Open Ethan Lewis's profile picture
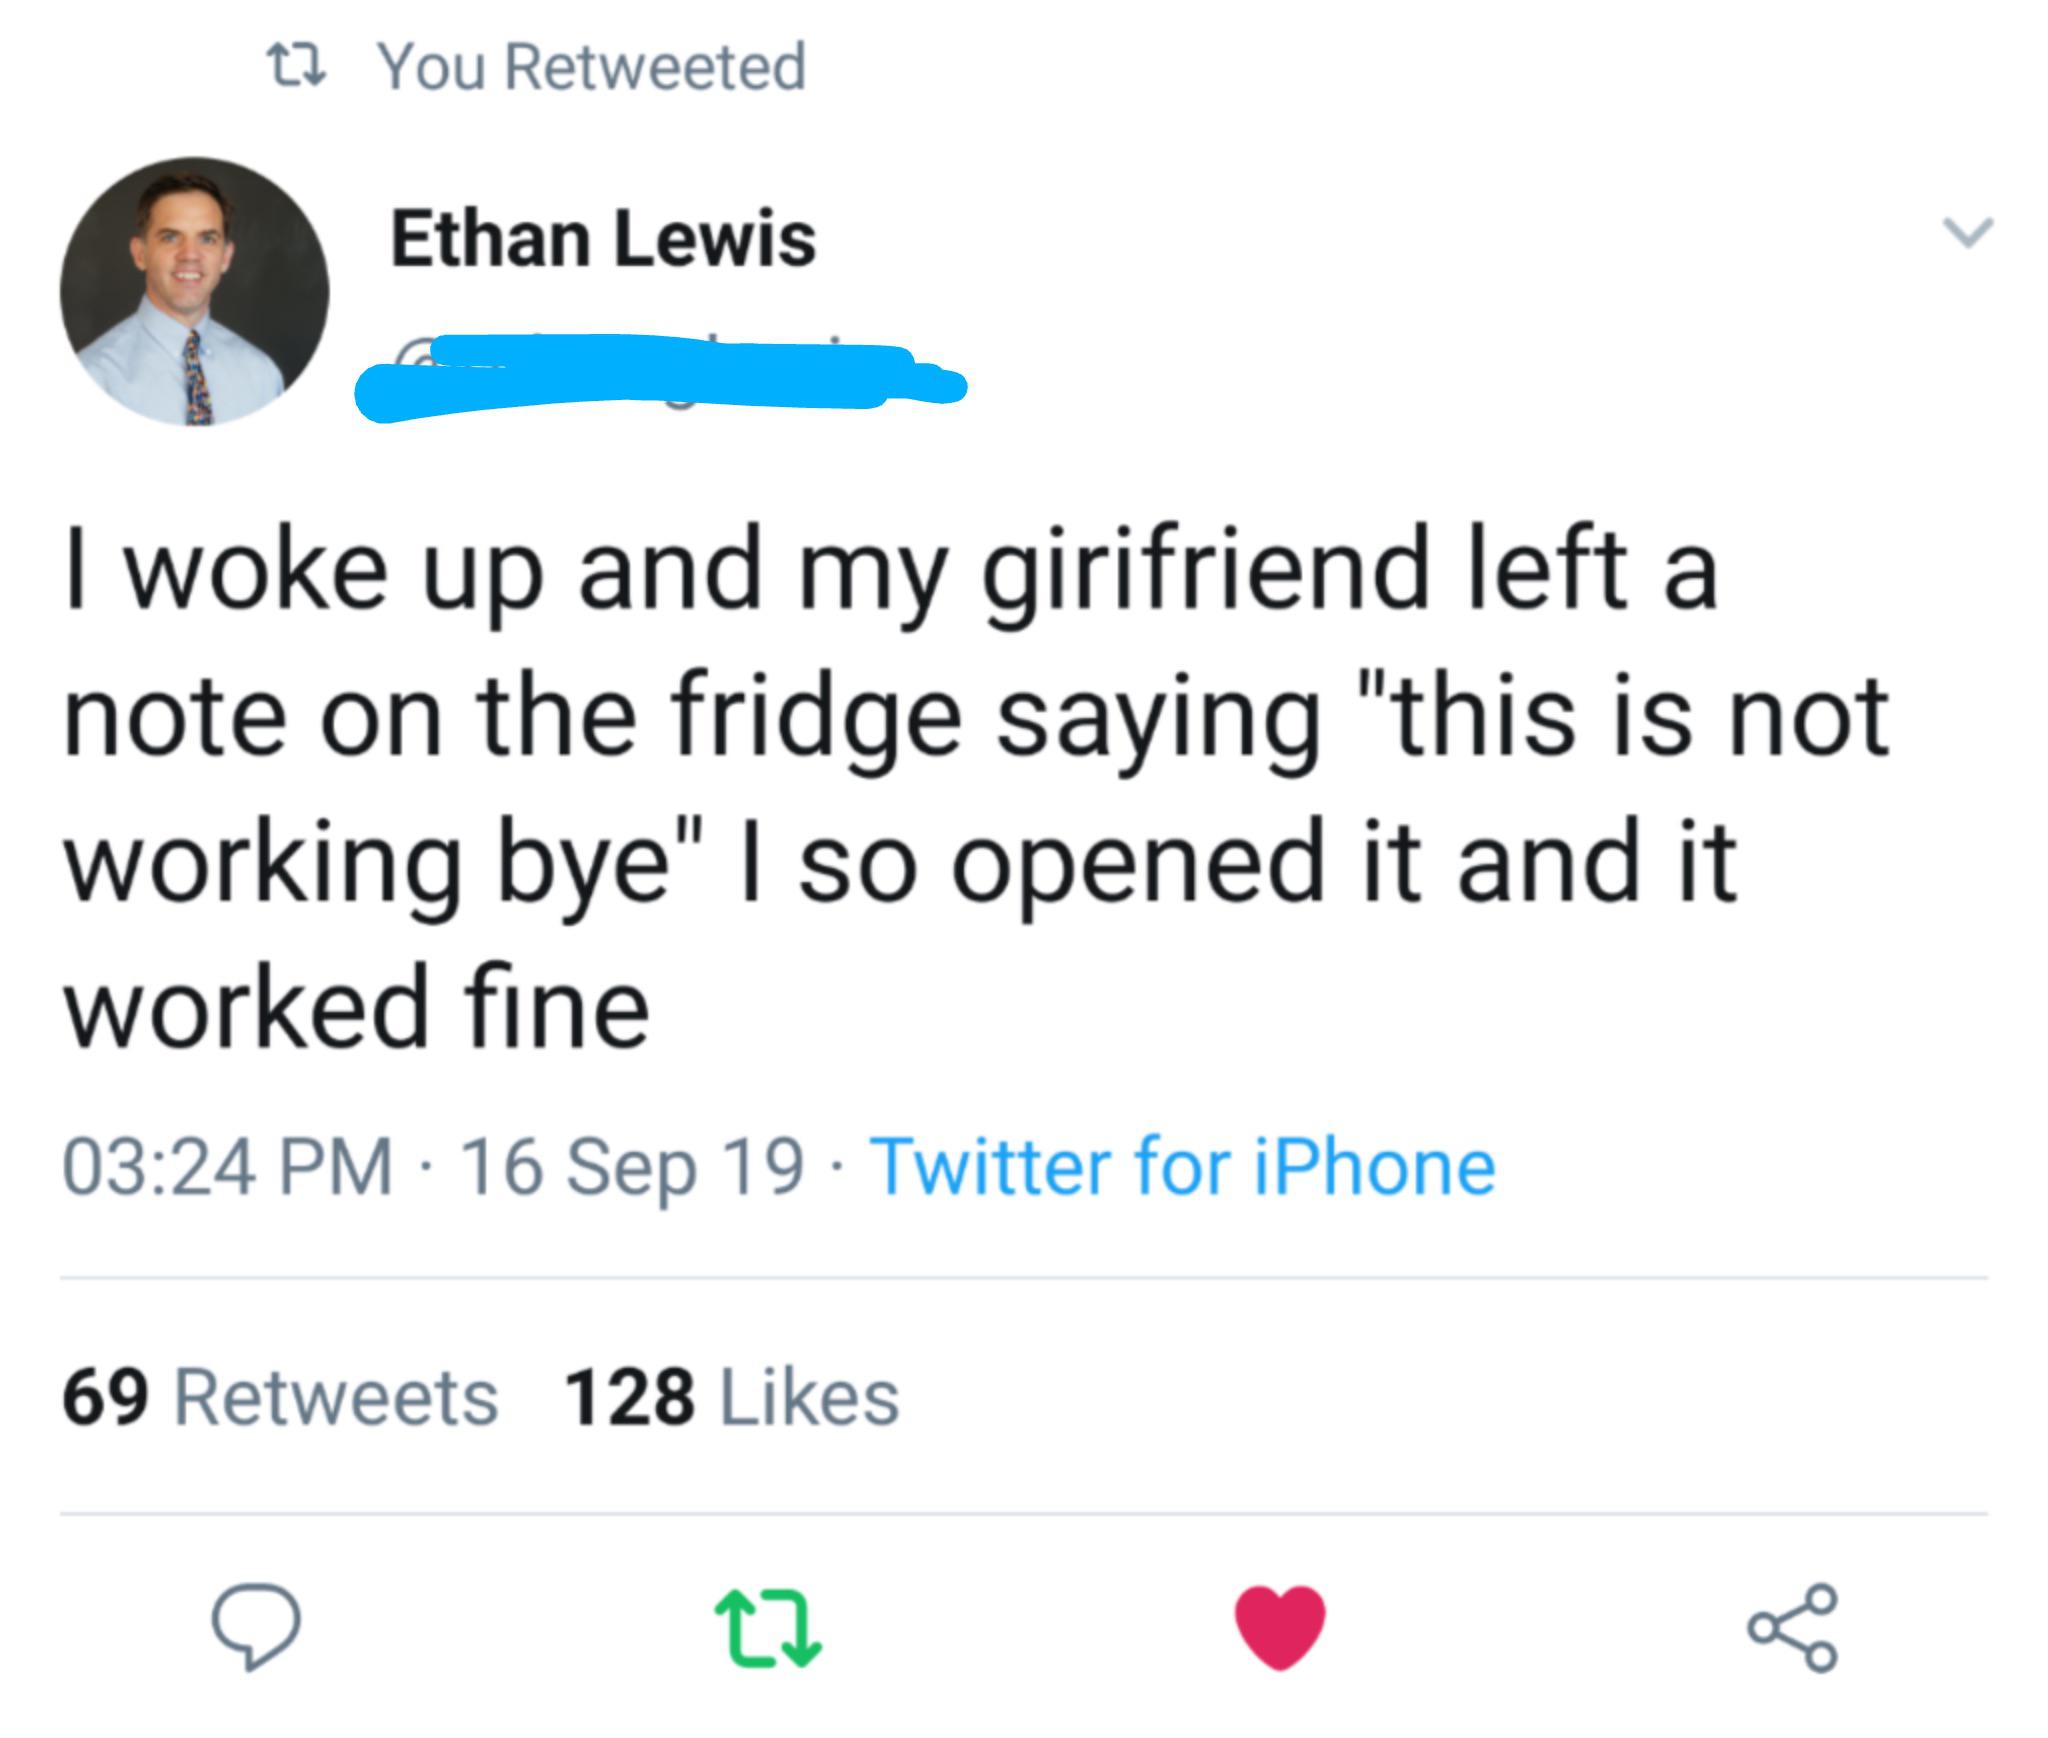 click(194, 291)
